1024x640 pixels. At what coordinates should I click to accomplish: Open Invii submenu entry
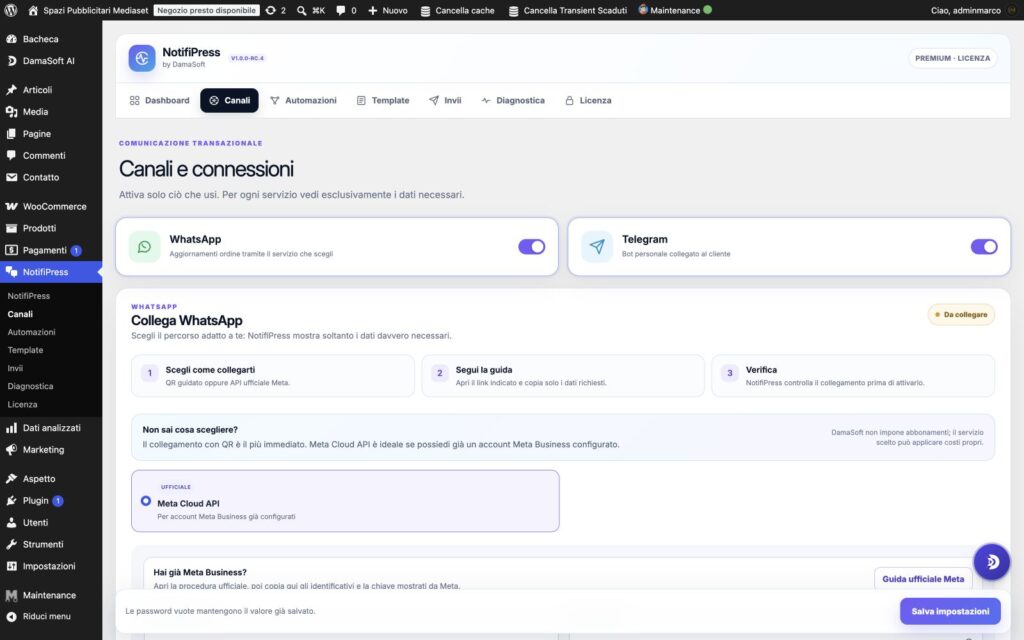(x=15, y=368)
